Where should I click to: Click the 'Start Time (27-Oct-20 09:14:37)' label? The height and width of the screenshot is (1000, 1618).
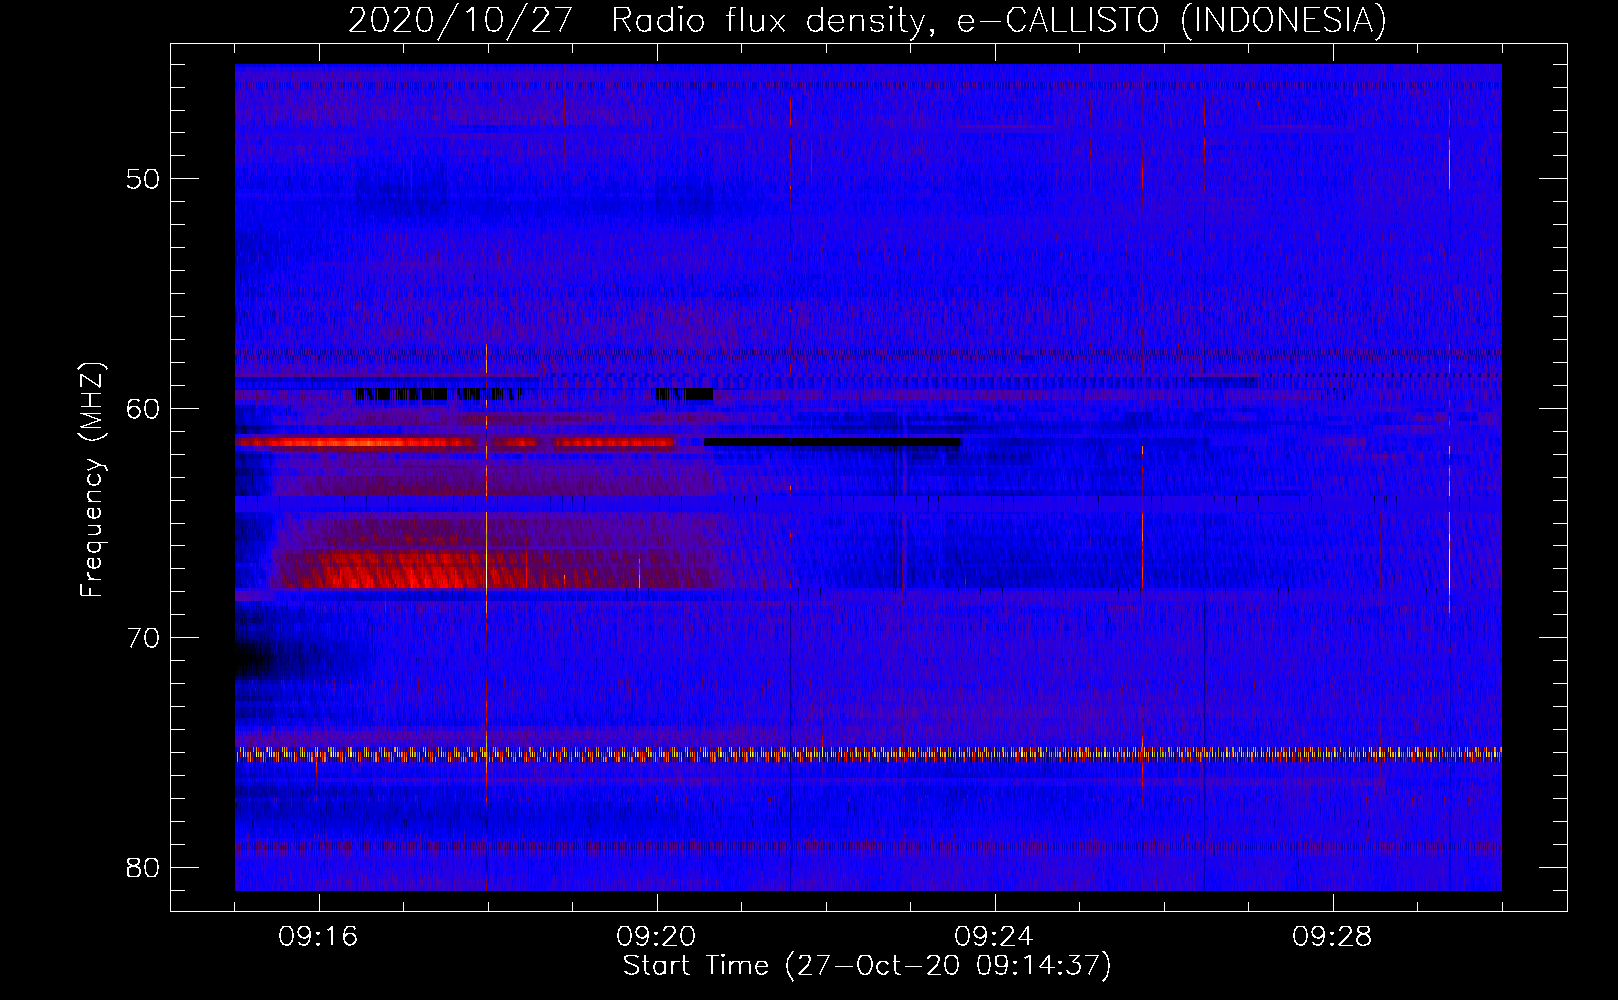(x=867, y=966)
